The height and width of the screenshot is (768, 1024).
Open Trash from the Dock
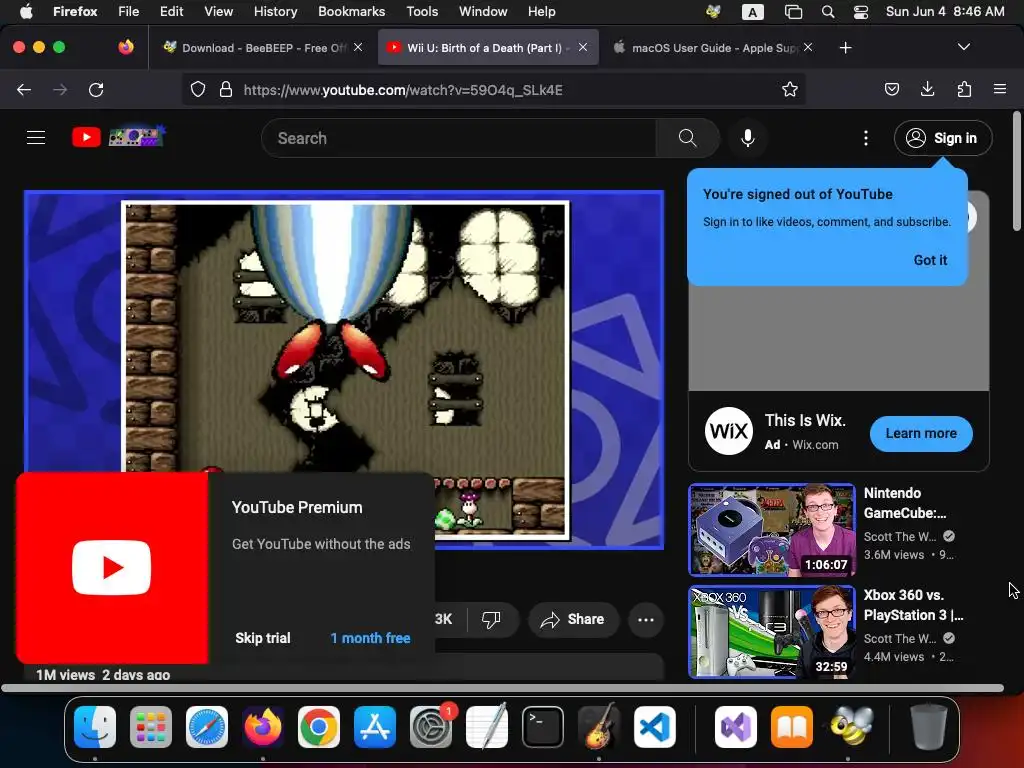coord(929,726)
